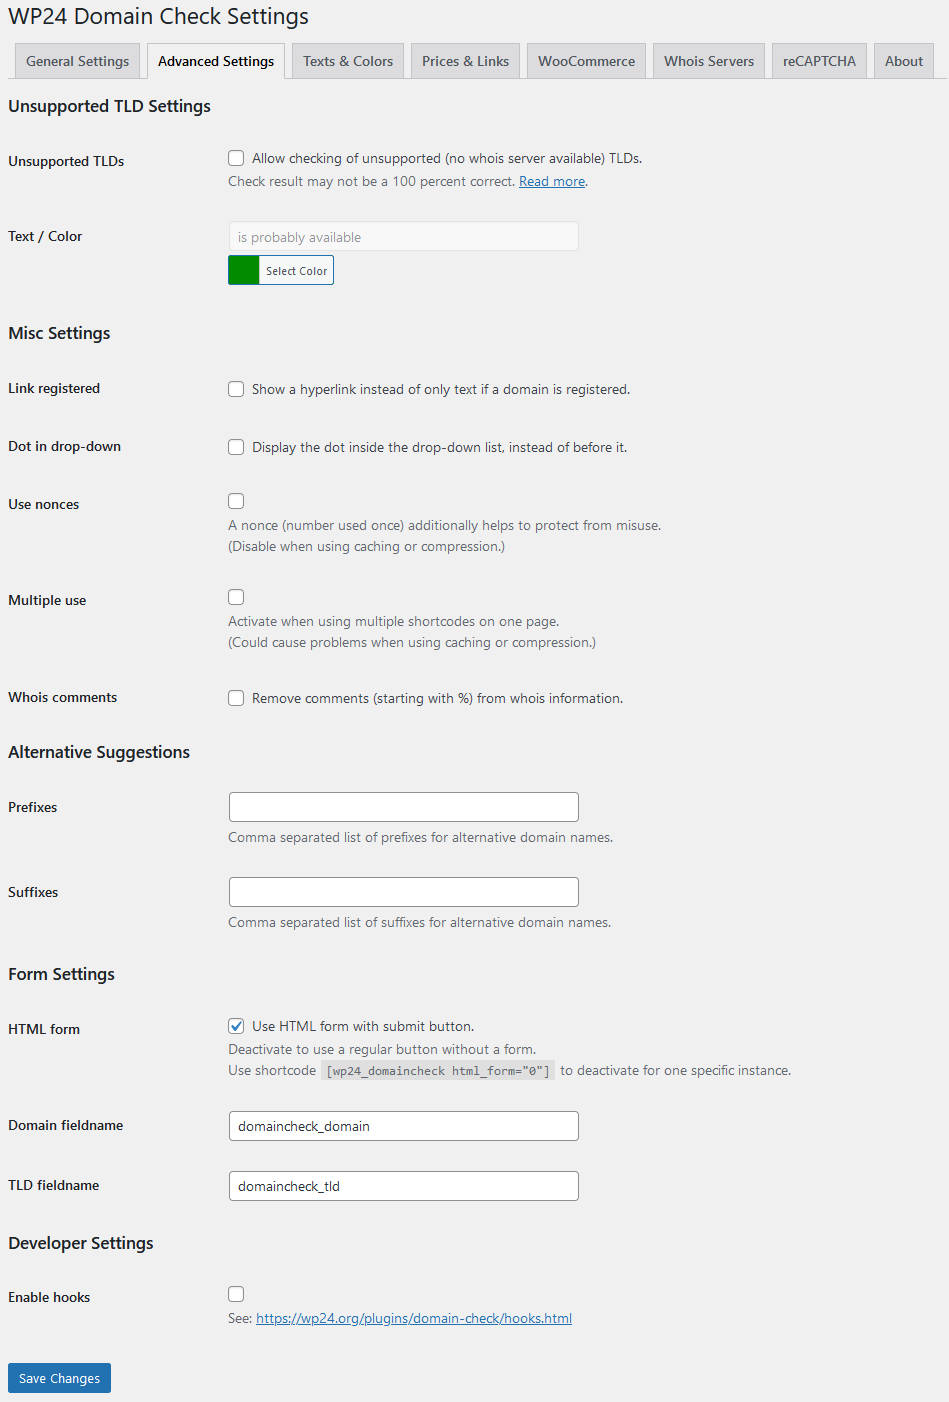Open the wp24.org hooks.html link

(414, 1319)
